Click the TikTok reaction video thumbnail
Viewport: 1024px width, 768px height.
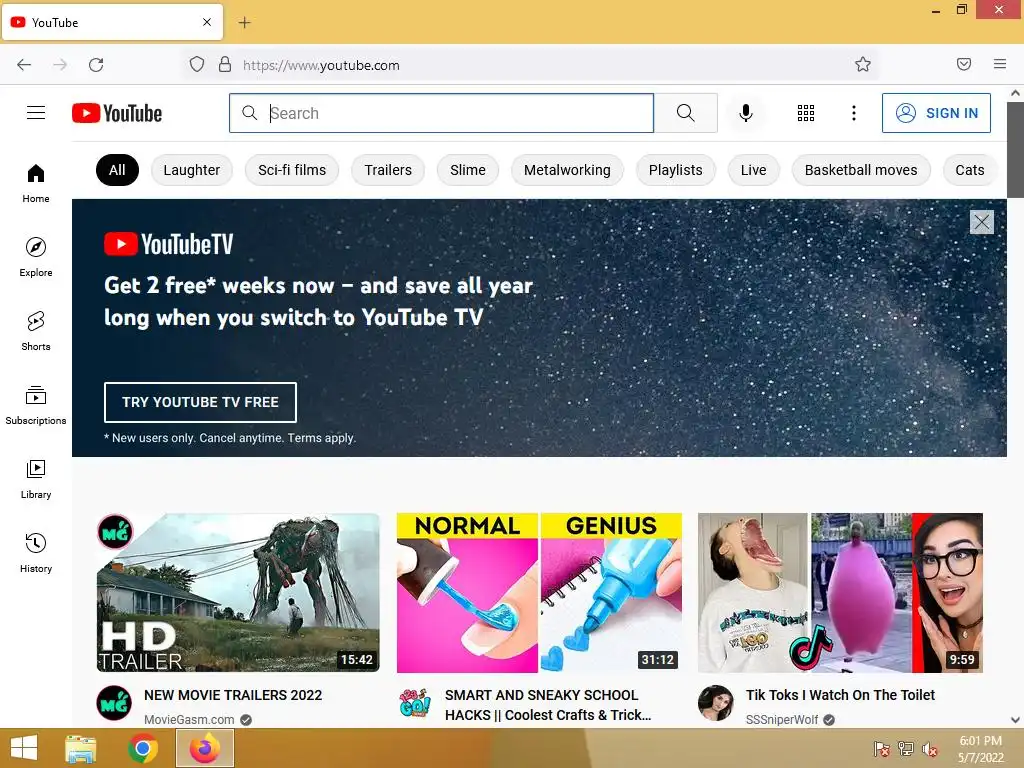840,592
